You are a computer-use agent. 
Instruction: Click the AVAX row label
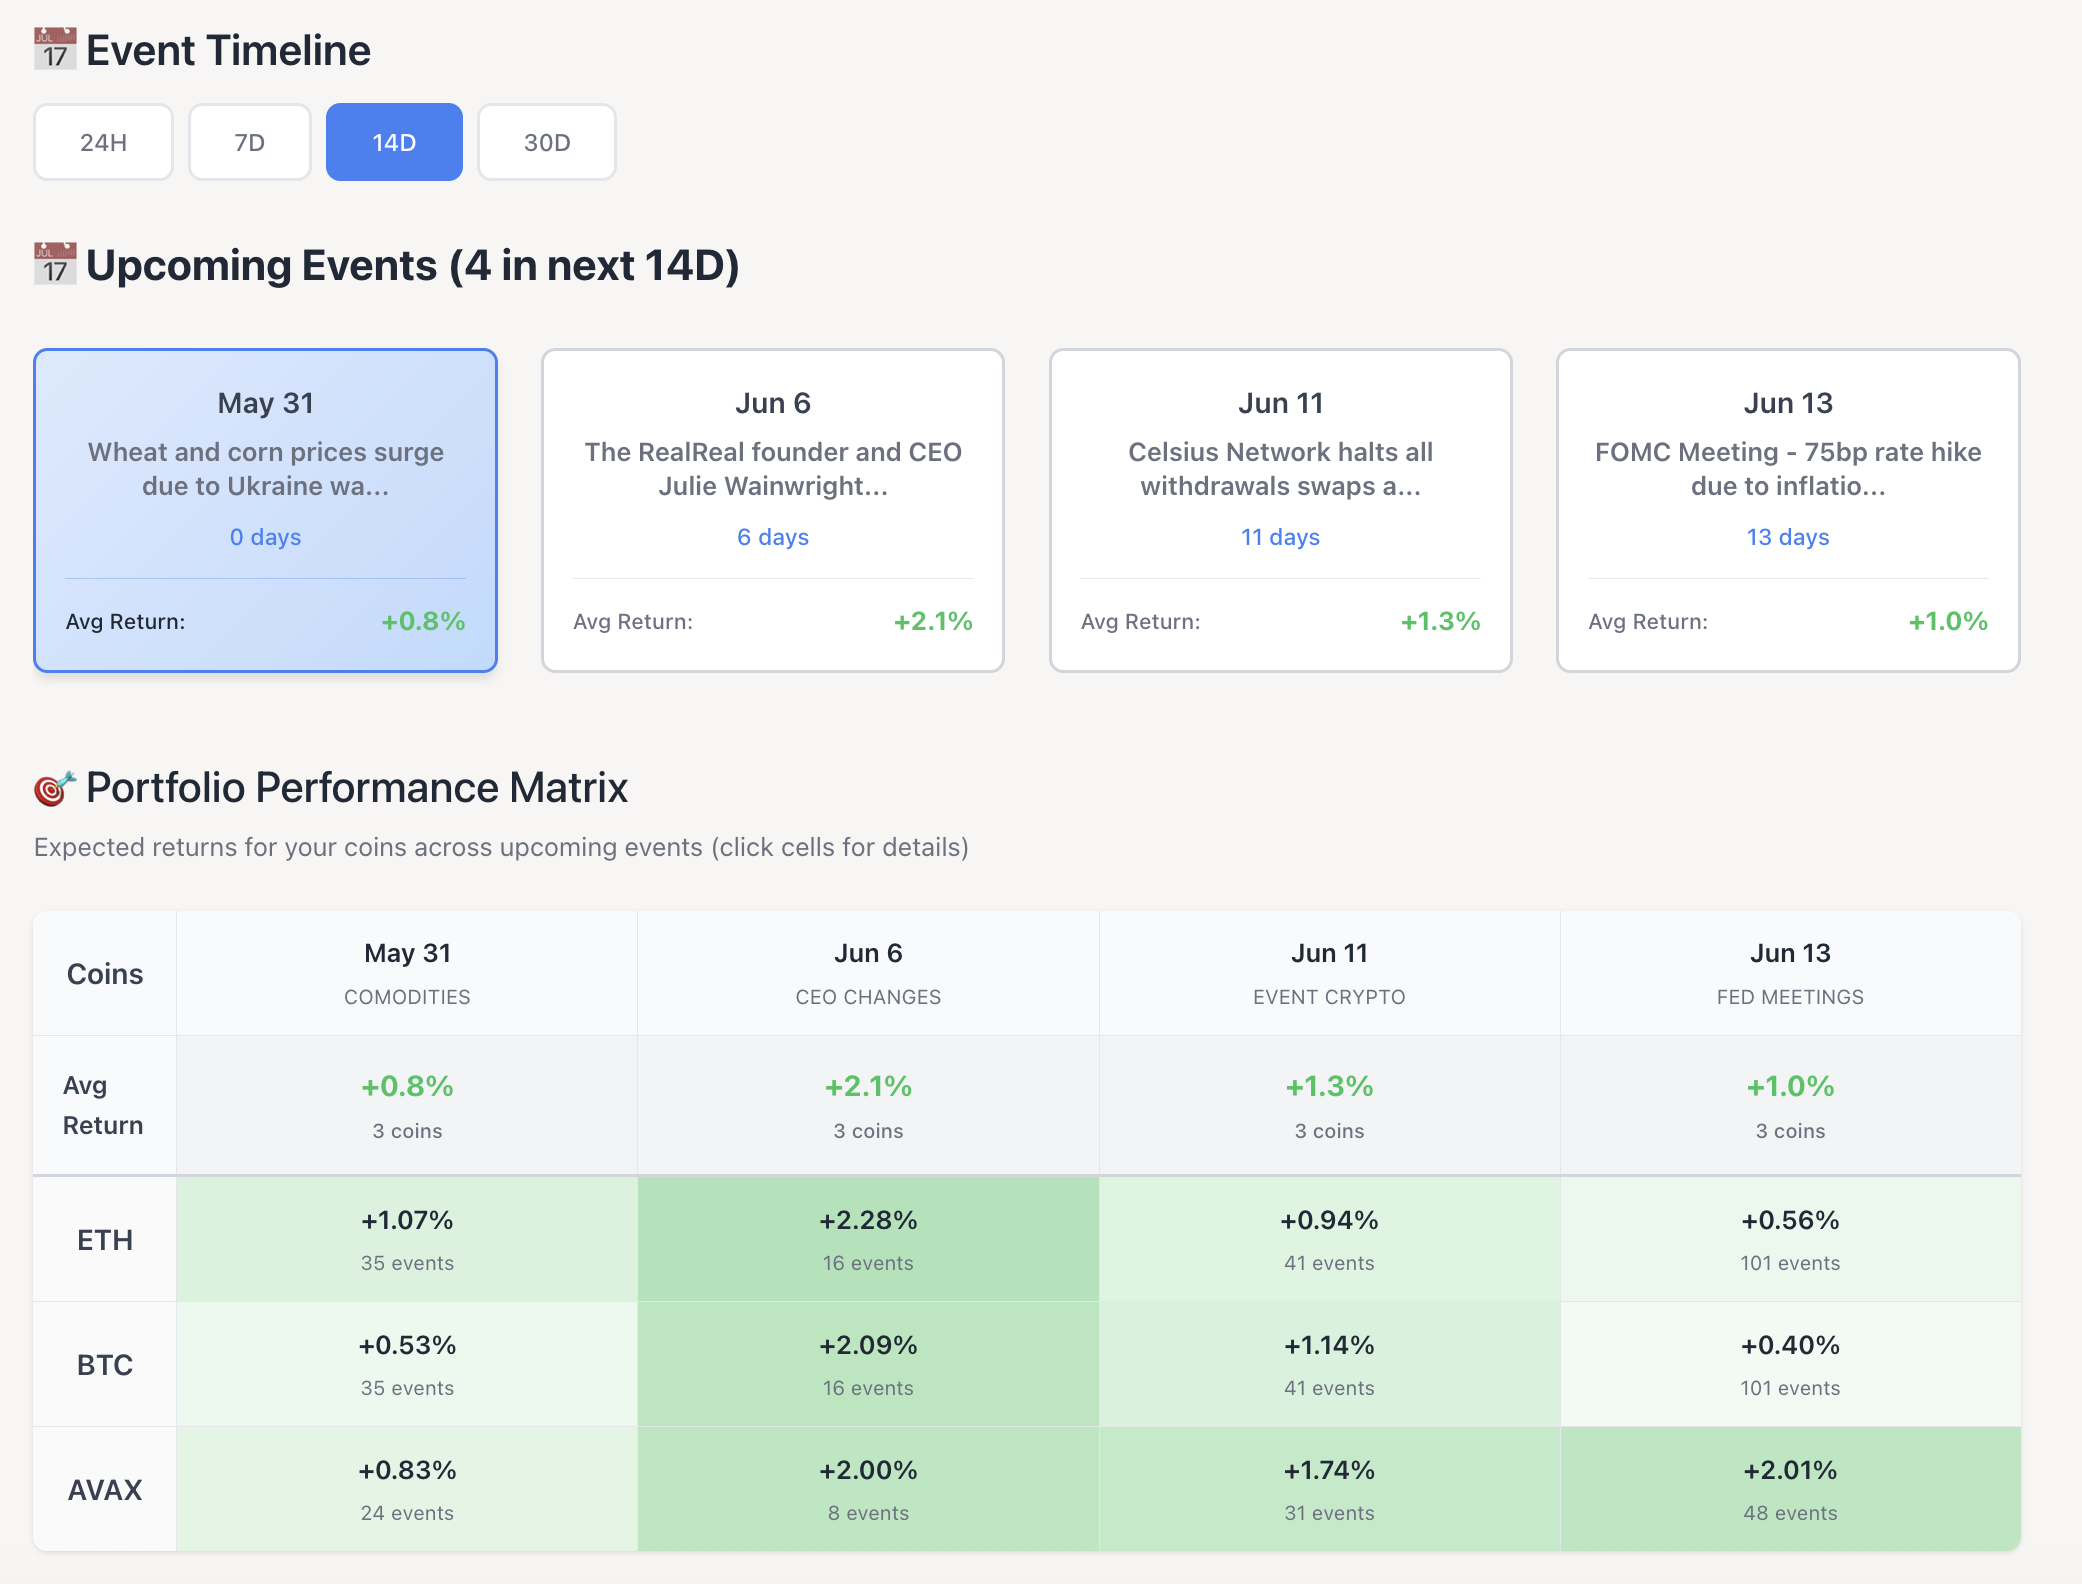105,1489
